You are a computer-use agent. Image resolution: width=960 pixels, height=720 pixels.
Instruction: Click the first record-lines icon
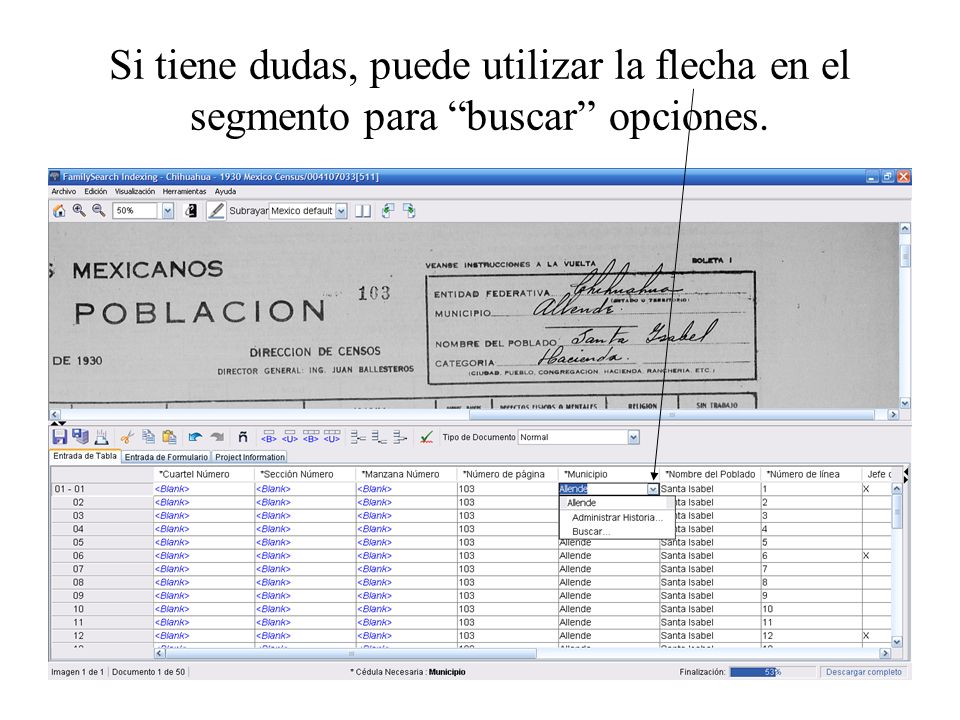coord(358,437)
